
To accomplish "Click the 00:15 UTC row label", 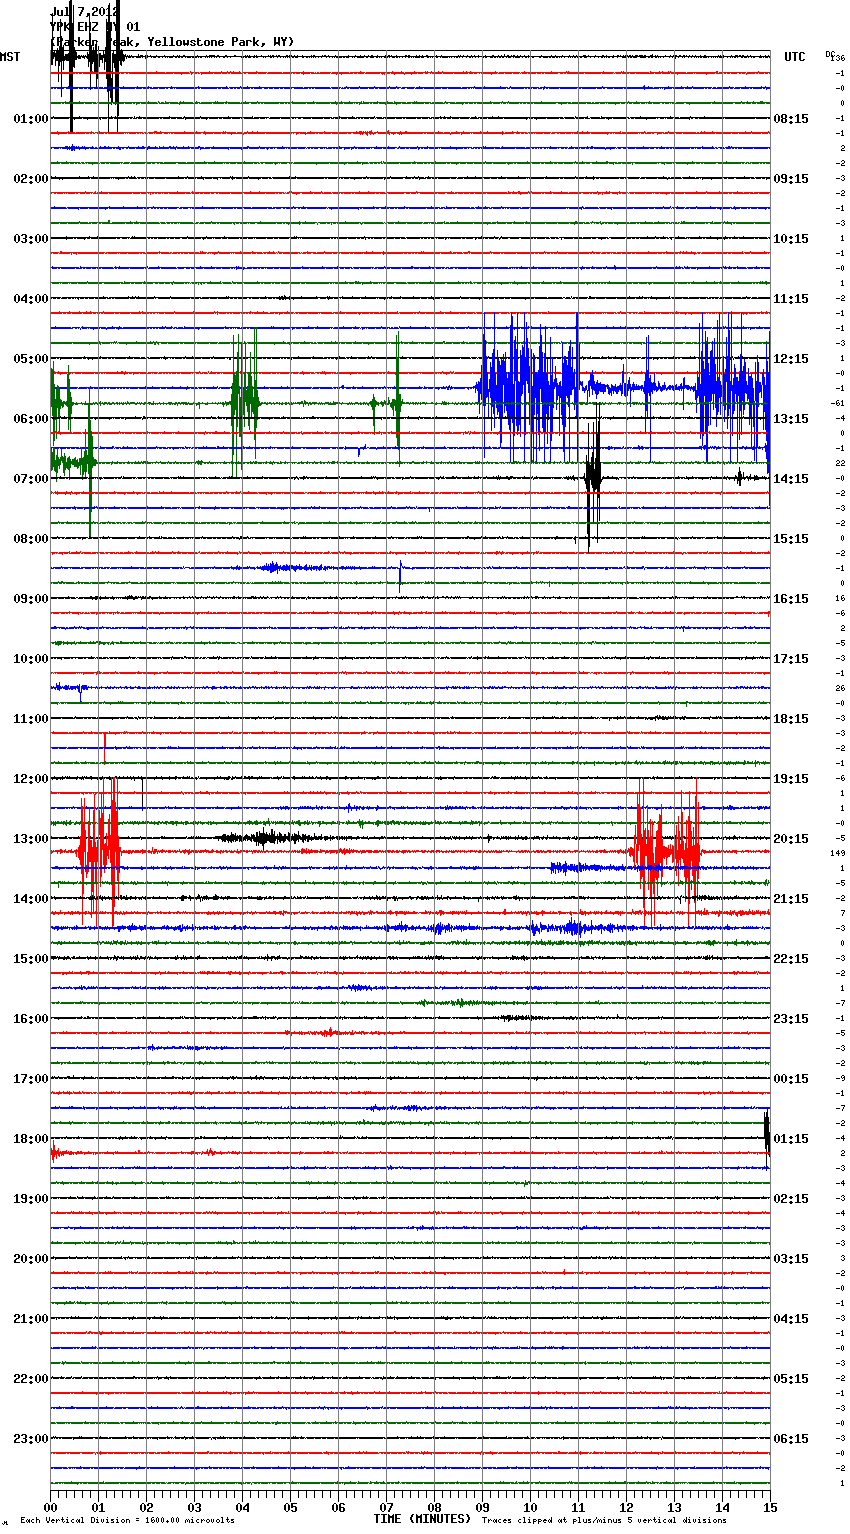I will tap(791, 1079).
